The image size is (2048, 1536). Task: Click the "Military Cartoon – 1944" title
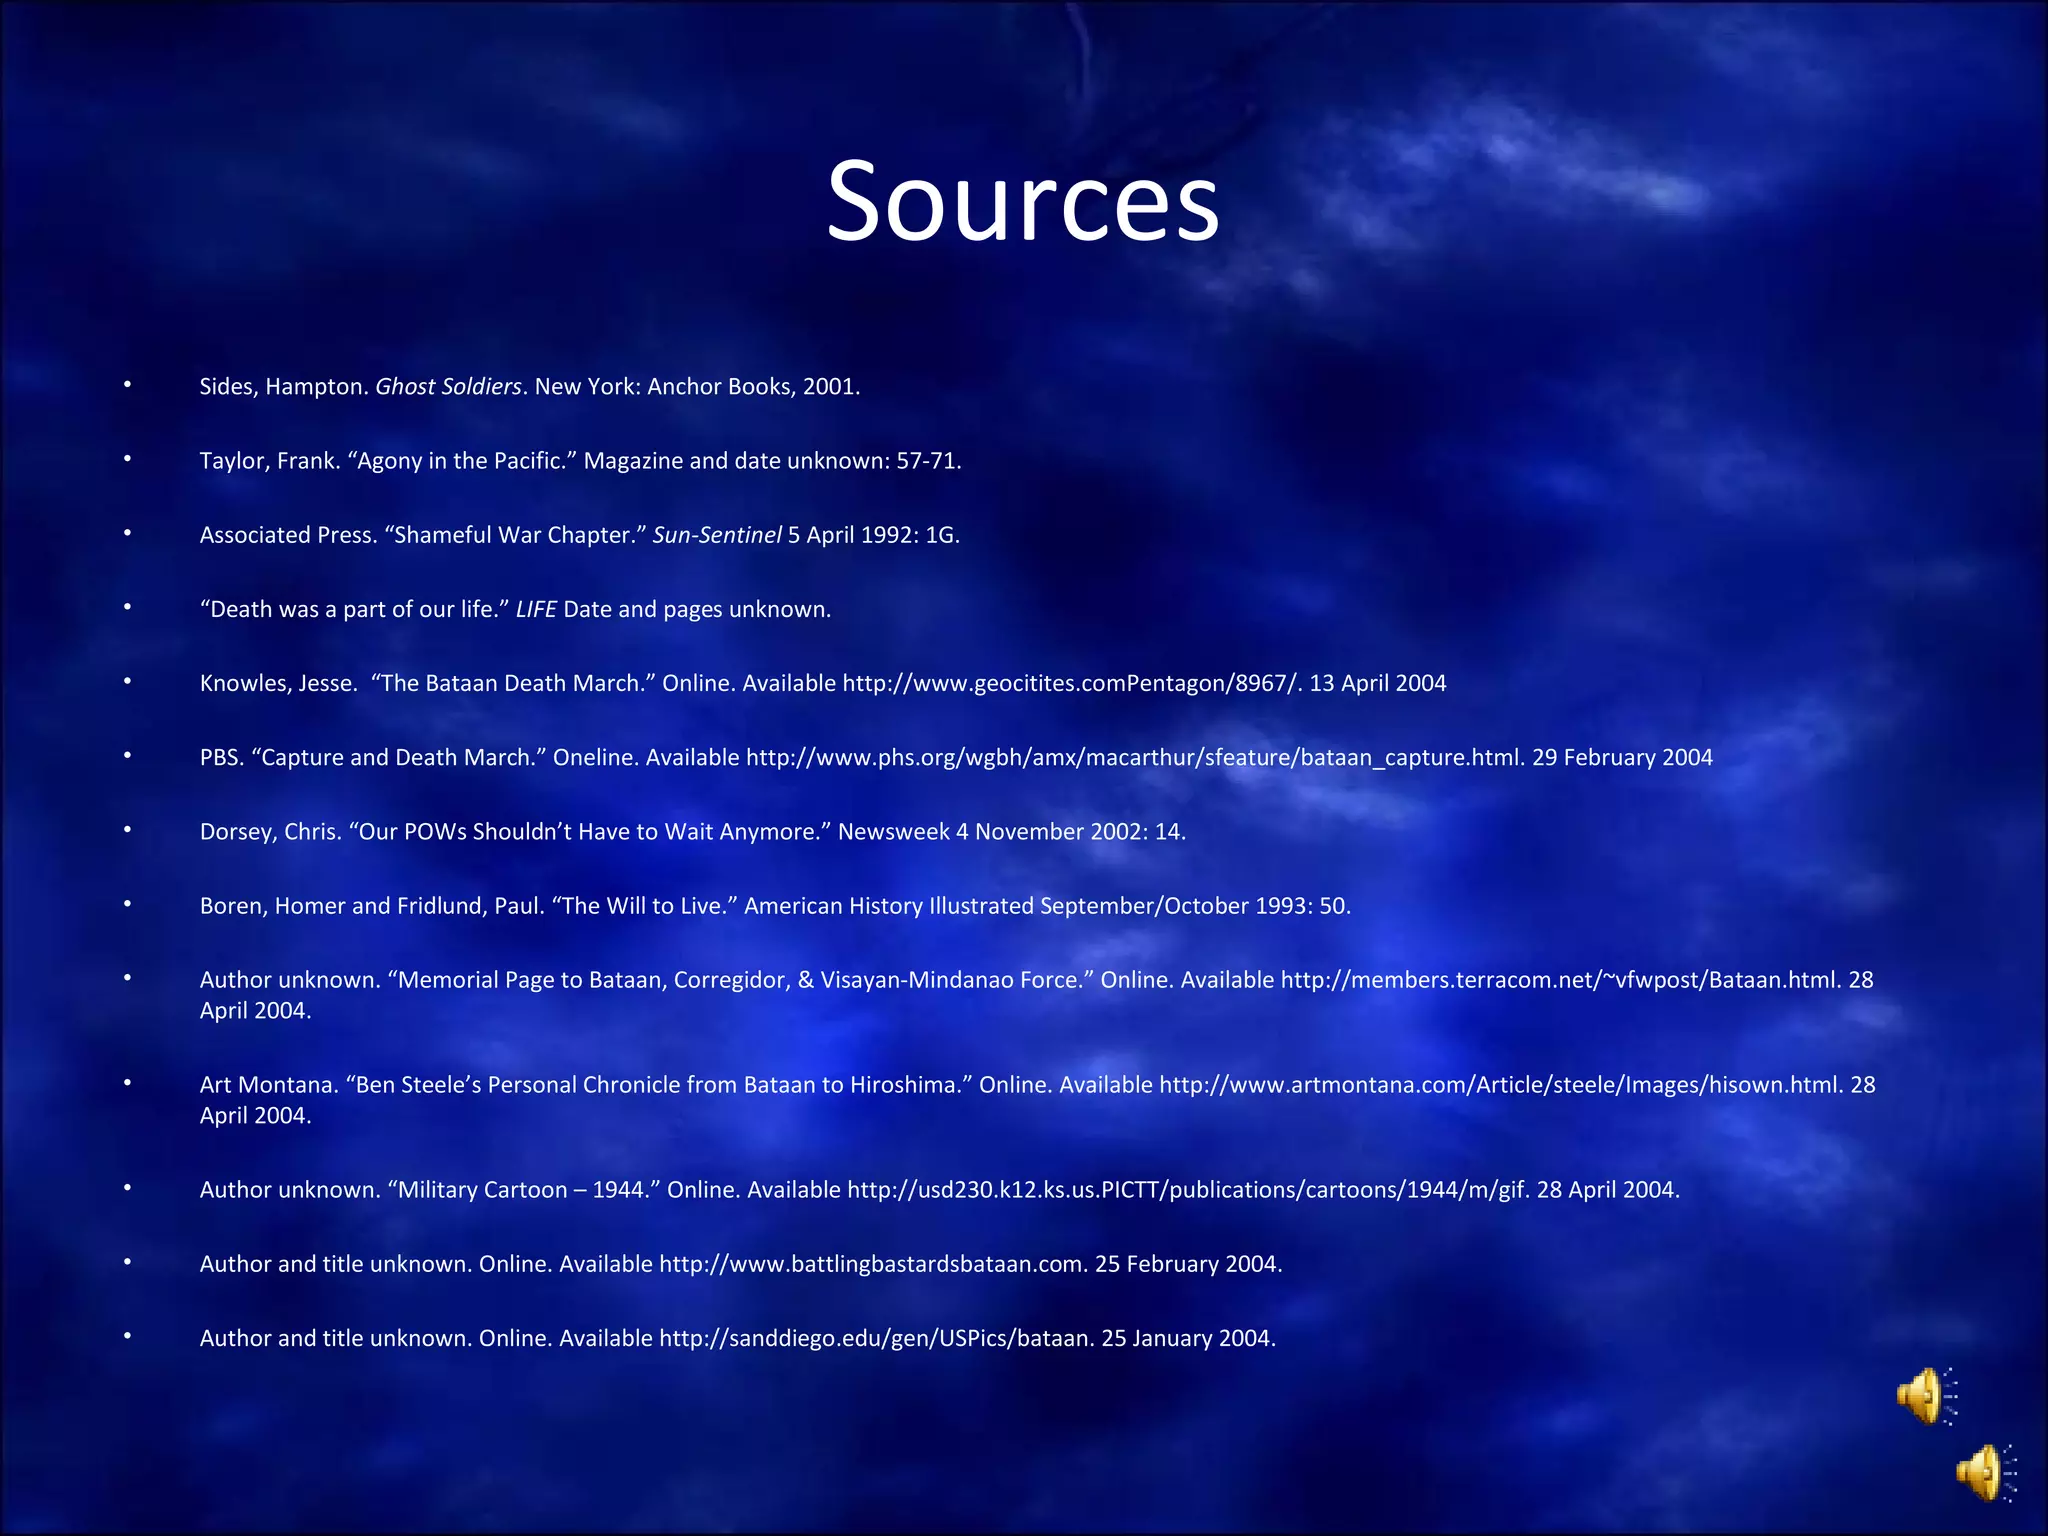[524, 1190]
